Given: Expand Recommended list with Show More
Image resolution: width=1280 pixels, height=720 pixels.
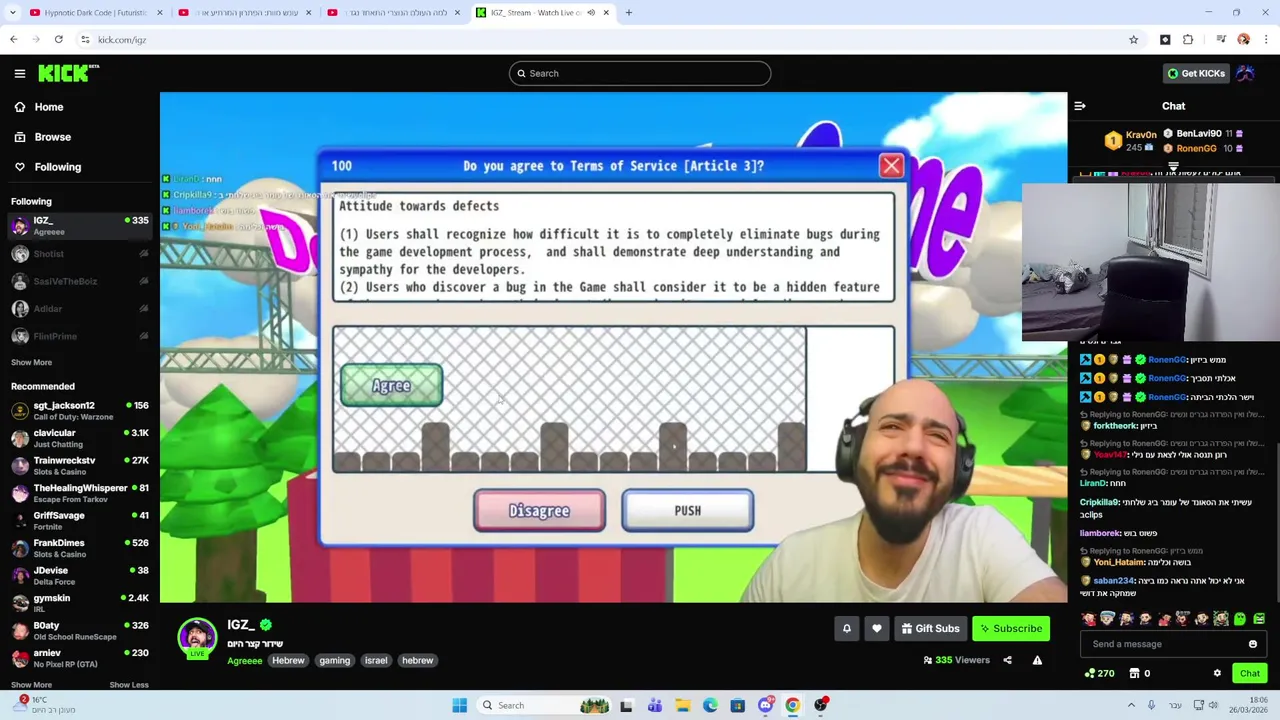Looking at the screenshot, I should [x=31, y=685].
